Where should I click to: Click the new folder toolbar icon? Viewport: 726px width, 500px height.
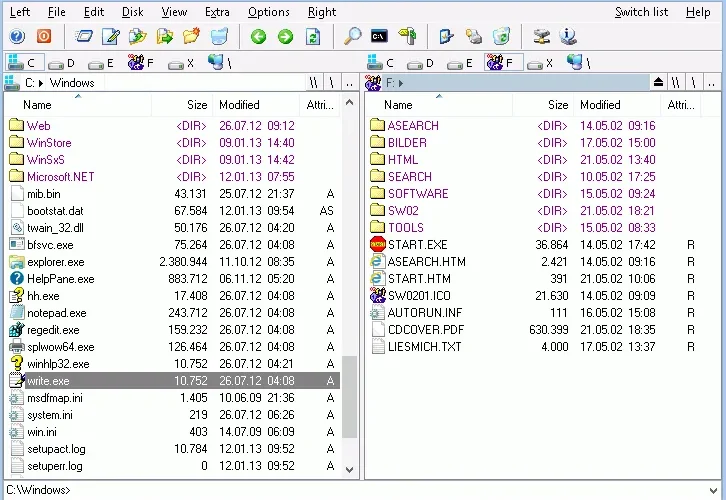pos(191,36)
